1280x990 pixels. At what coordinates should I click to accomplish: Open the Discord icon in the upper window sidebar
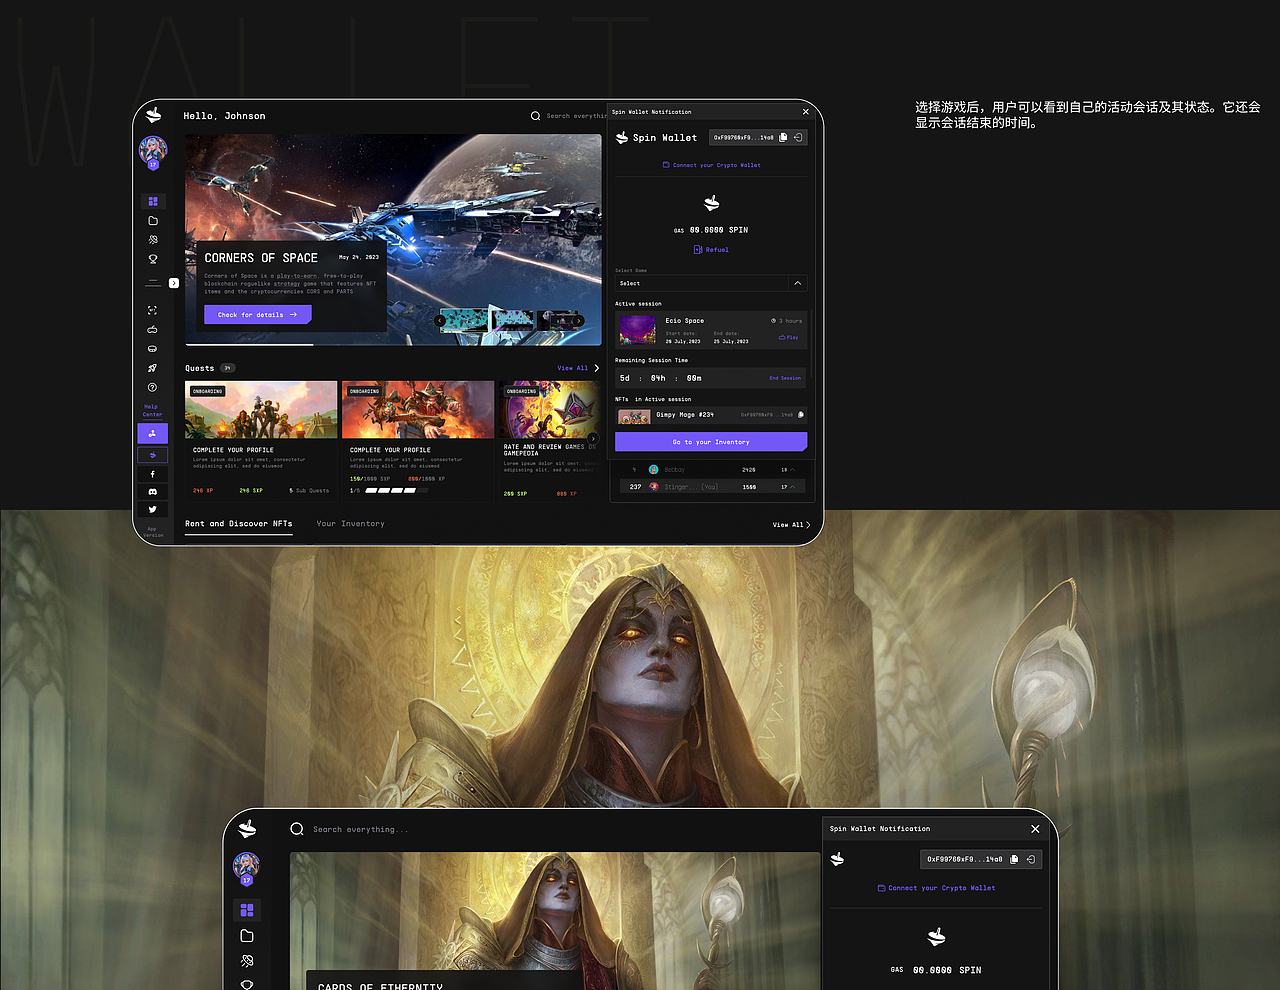152,492
